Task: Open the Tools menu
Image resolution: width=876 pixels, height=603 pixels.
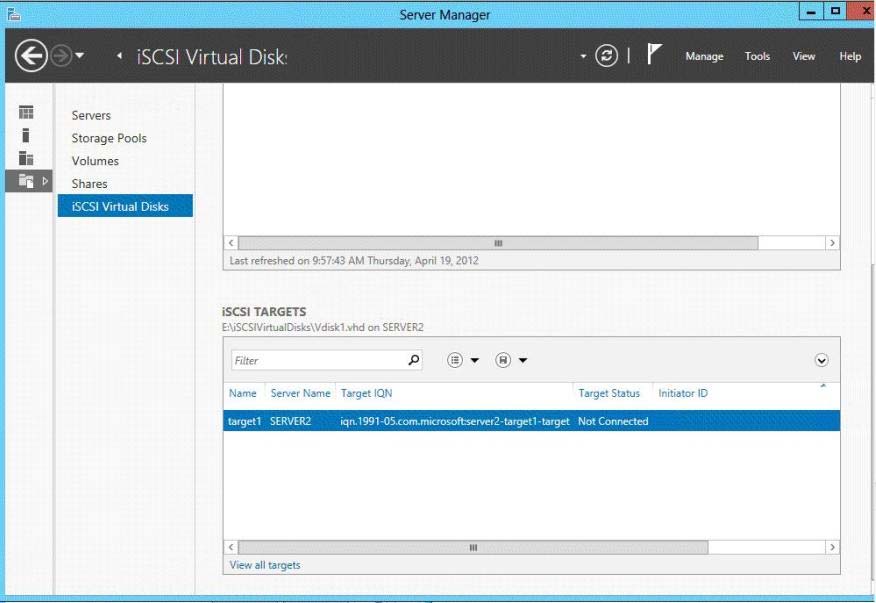Action: pos(757,56)
